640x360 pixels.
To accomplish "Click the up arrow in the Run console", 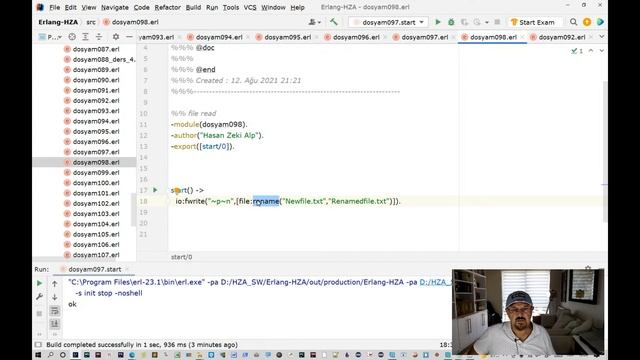I will 54,283.
